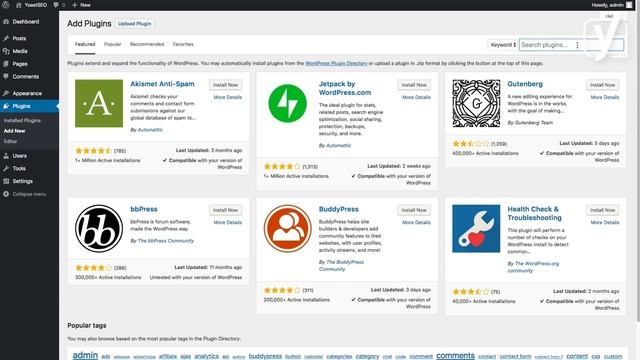The image size is (640, 360).
Task: Install the bbPress plugin
Action: (x=225, y=210)
